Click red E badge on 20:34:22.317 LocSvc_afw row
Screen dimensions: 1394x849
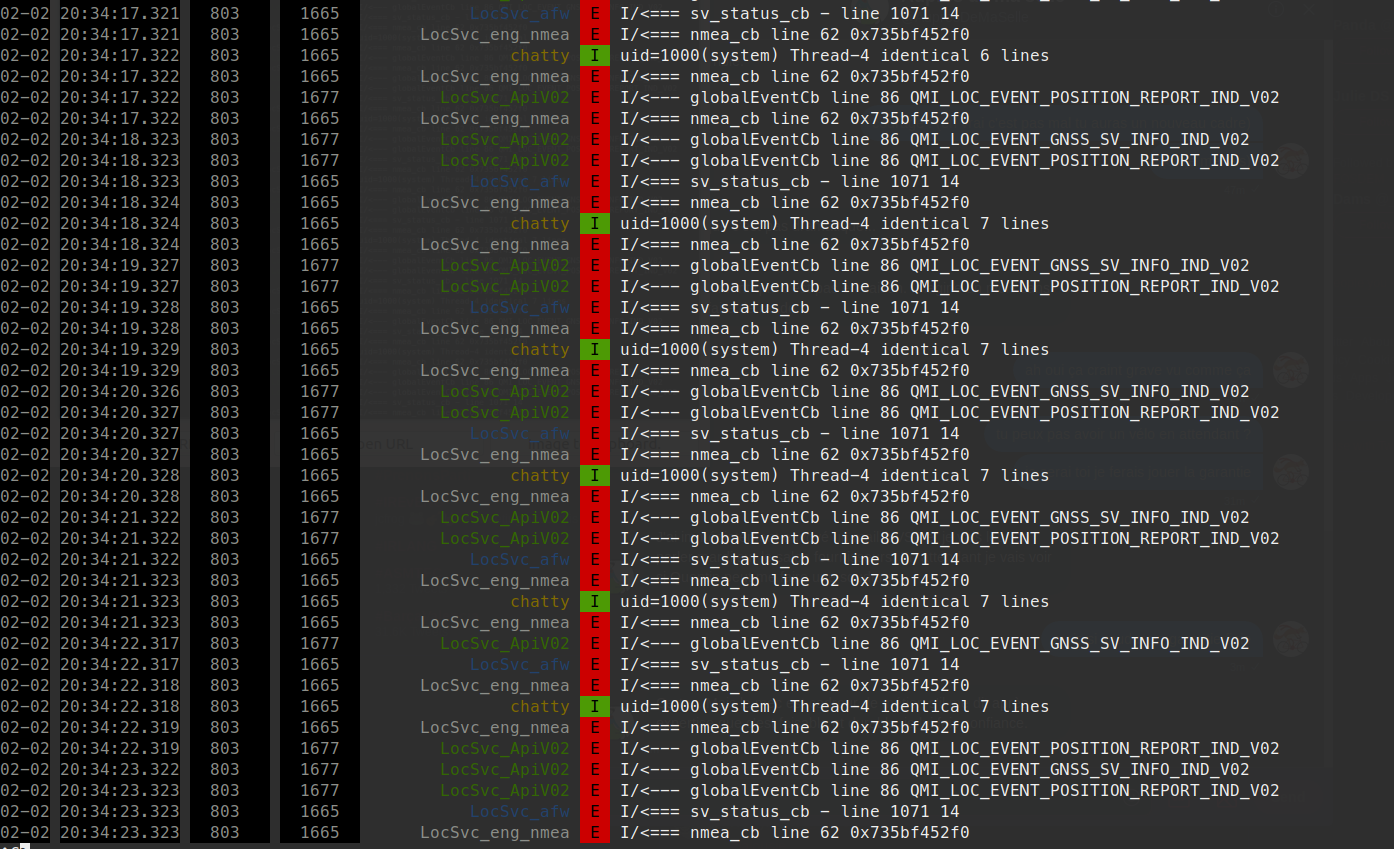594,665
